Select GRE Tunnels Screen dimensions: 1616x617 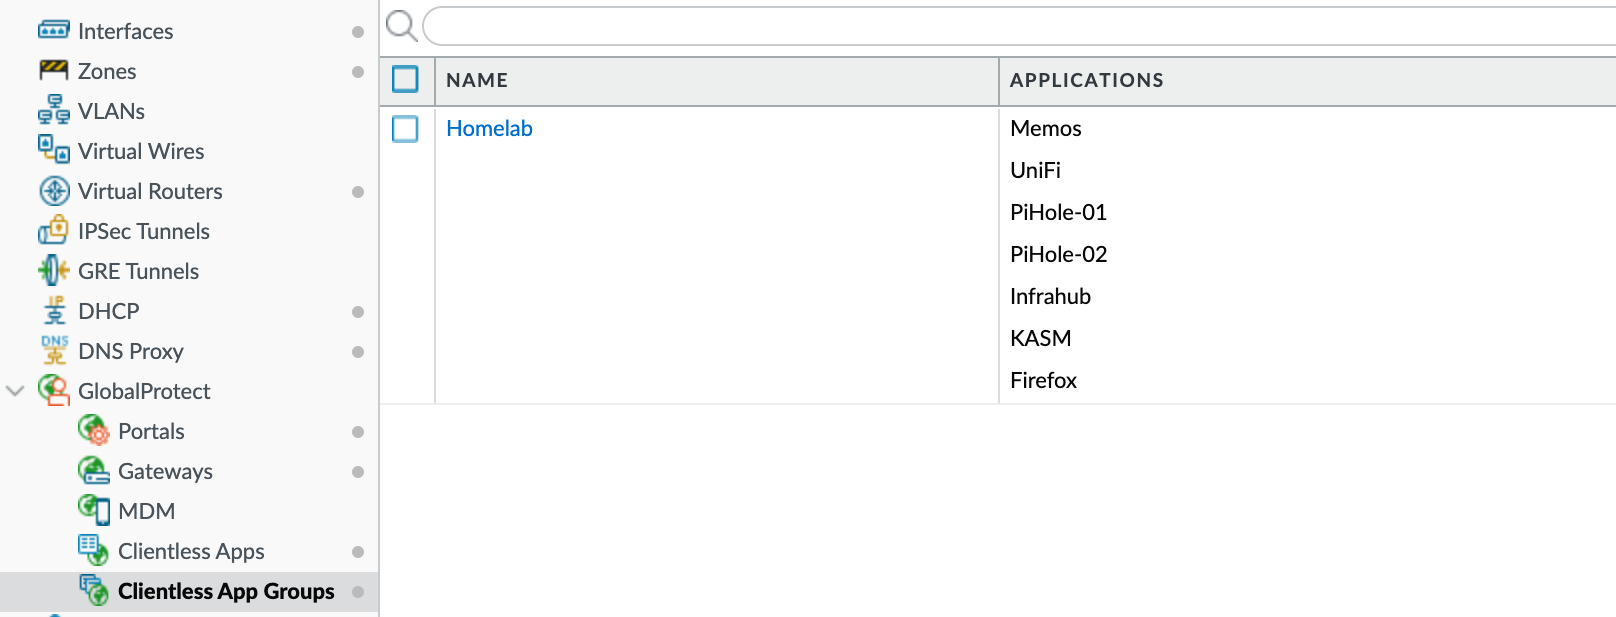click(138, 272)
